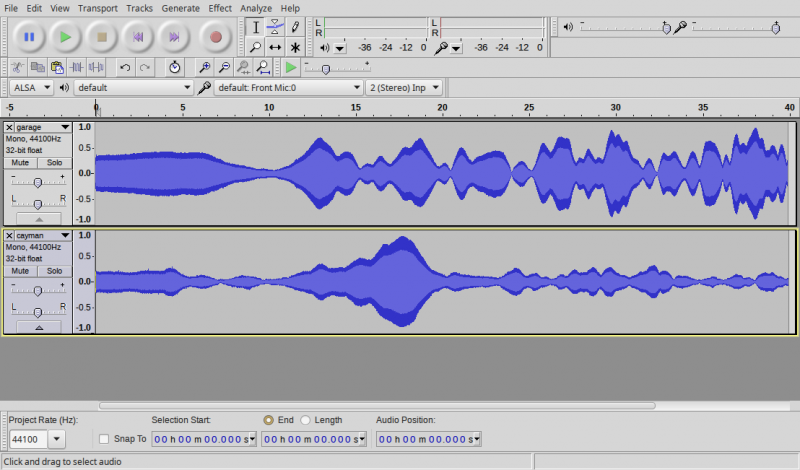Choose the Time Shift tool

275,47
